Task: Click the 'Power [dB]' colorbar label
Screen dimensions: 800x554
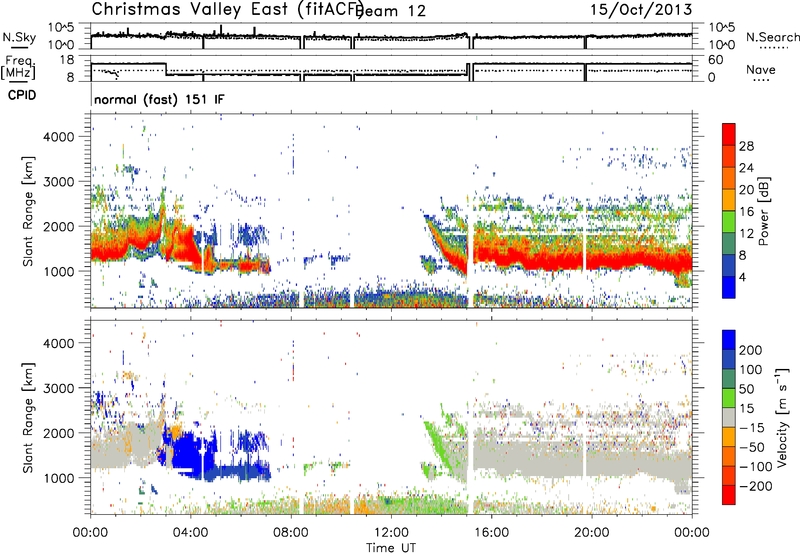Action: tap(763, 211)
